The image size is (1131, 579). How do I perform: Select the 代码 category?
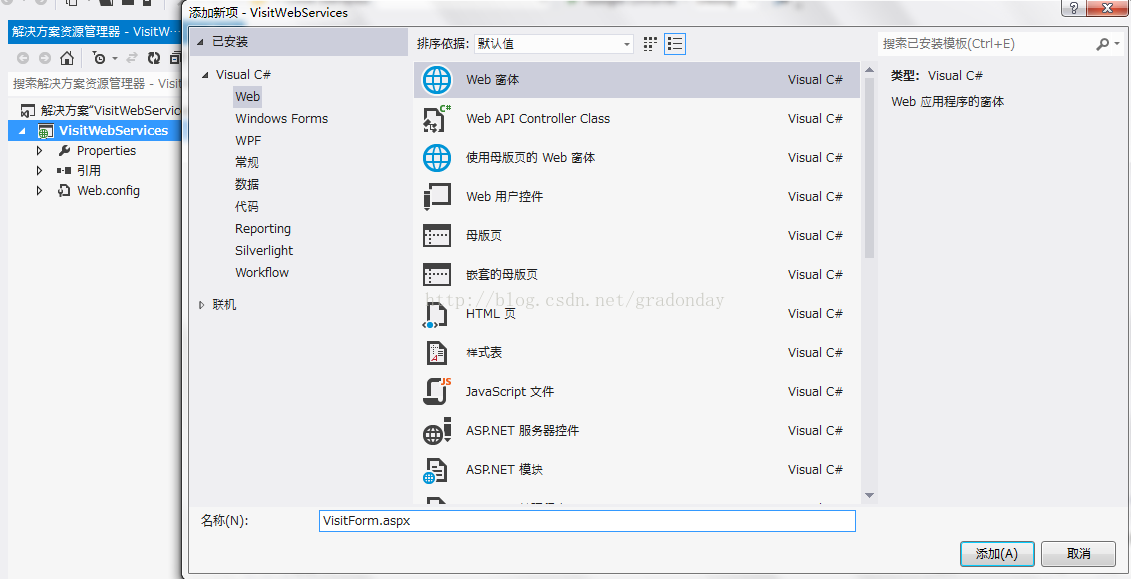click(247, 206)
